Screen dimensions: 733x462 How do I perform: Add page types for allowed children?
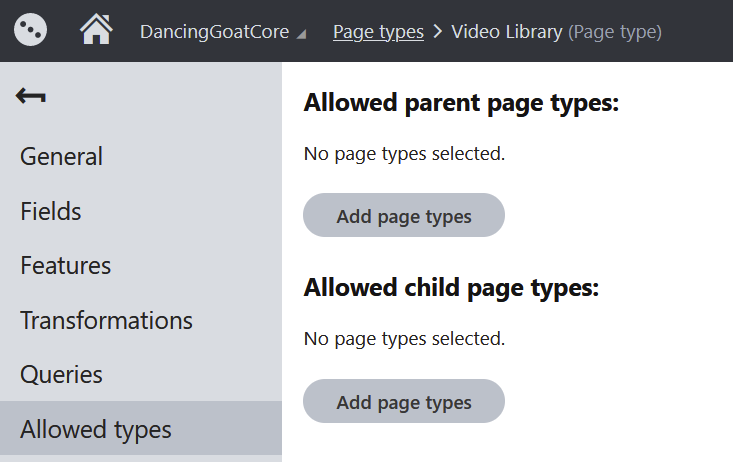point(404,401)
